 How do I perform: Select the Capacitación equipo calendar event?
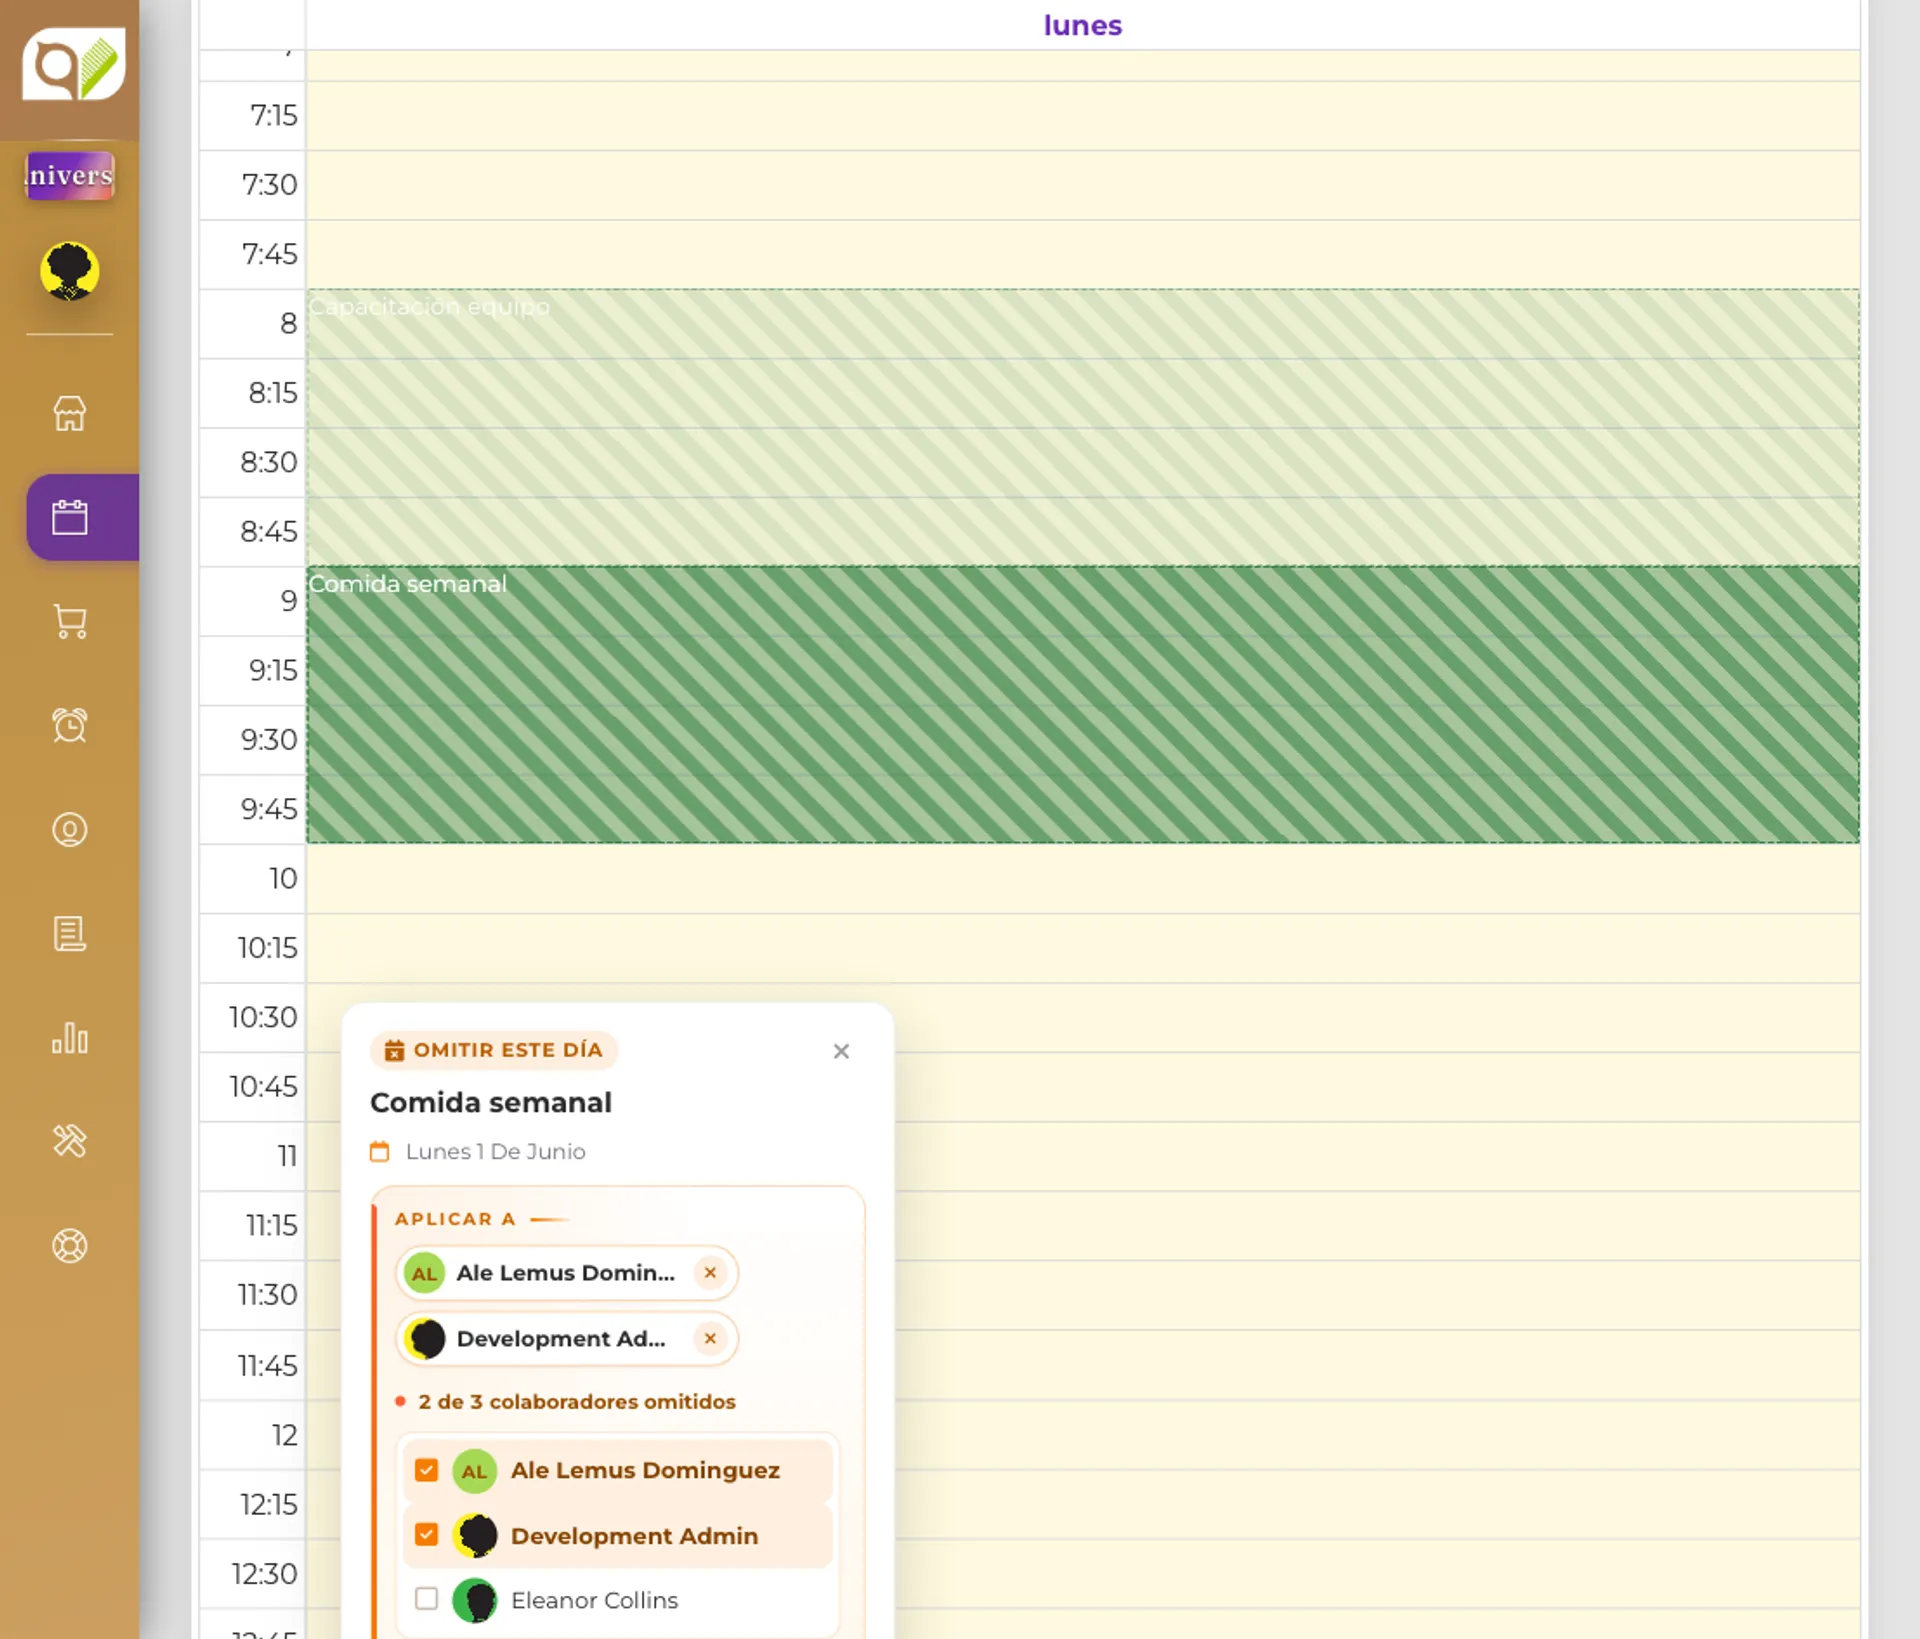1083,428
